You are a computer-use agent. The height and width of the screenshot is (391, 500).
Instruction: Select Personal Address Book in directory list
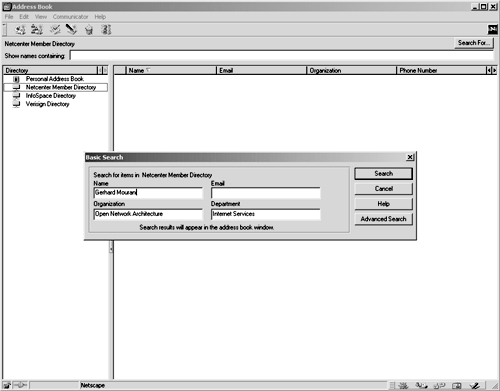(55, 79)
